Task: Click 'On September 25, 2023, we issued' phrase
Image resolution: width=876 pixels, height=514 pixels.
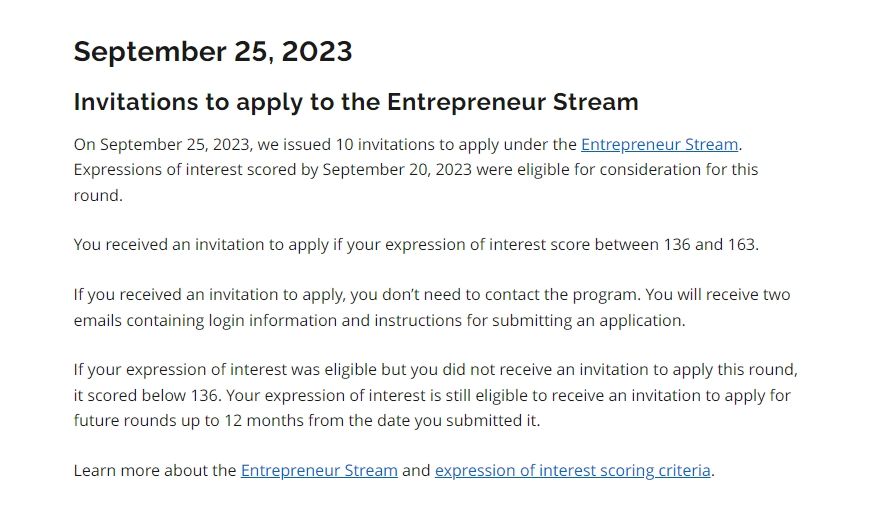Action: tap(202, 144)
